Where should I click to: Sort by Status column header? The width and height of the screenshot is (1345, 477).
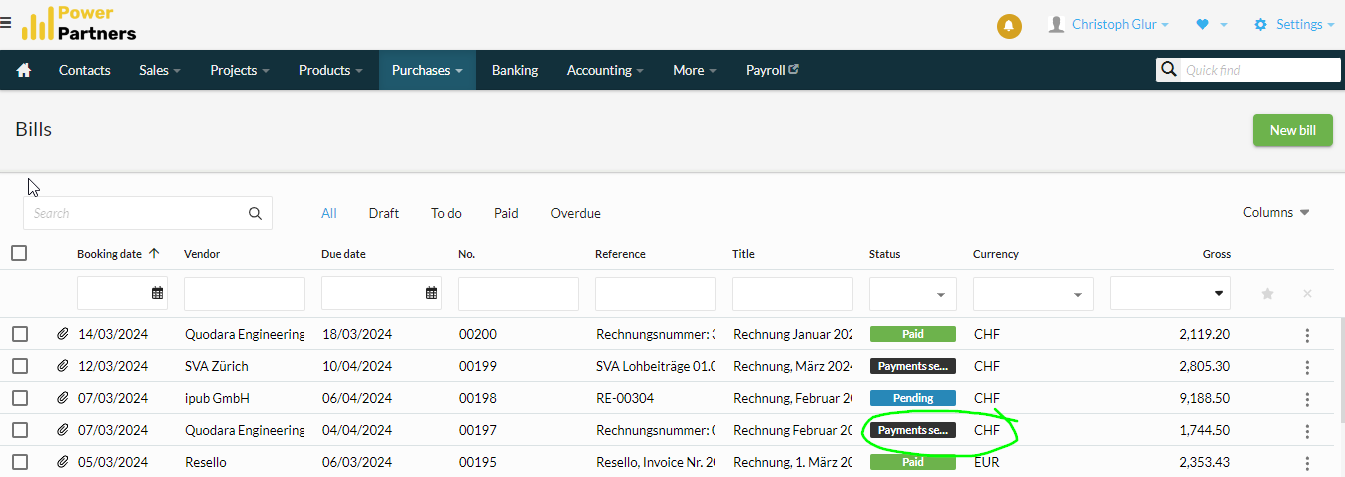(x=885, y=254)
